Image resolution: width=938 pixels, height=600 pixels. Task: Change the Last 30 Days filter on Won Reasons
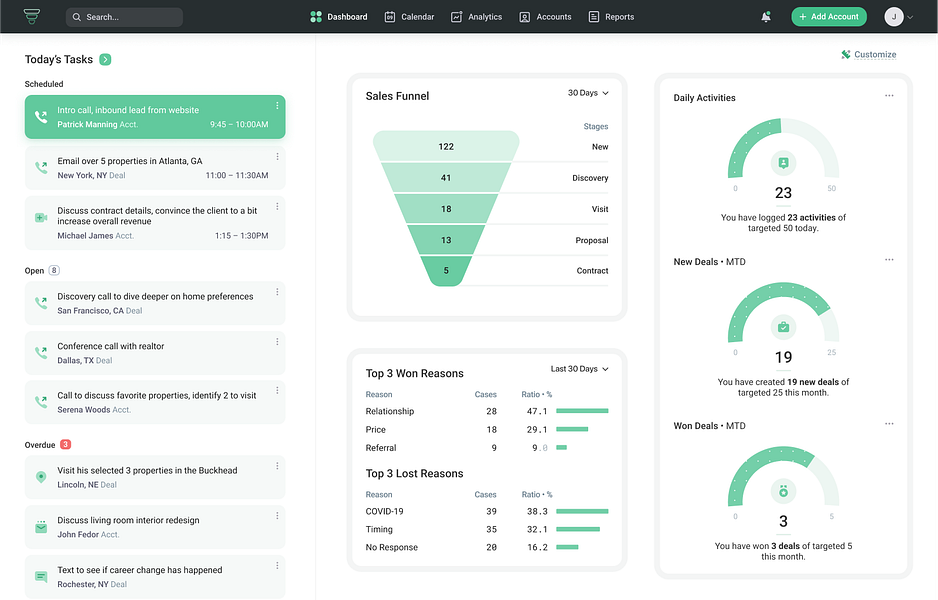point(578,368)
